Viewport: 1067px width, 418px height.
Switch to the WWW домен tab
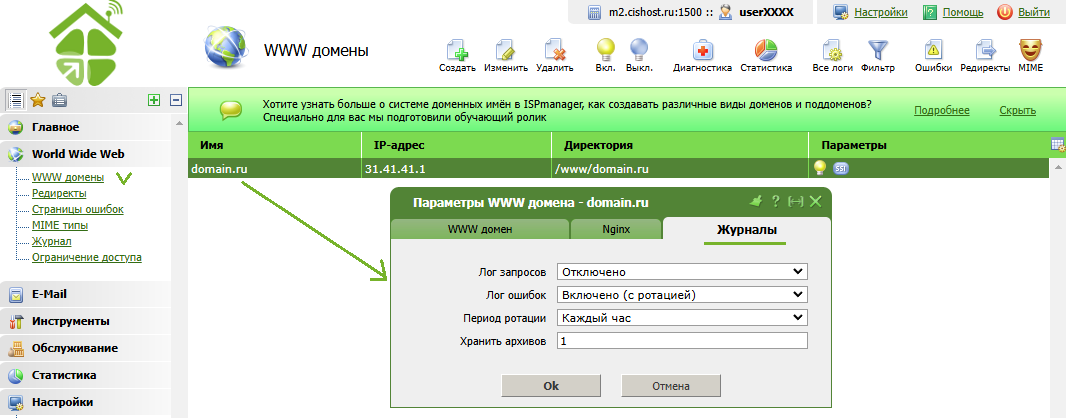pyautogui.click(x=480, y=229)
